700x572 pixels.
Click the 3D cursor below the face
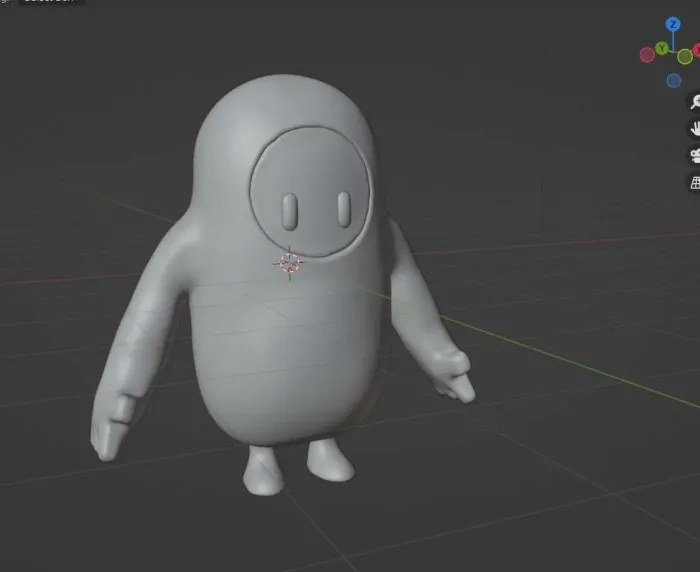click(289, 263)
